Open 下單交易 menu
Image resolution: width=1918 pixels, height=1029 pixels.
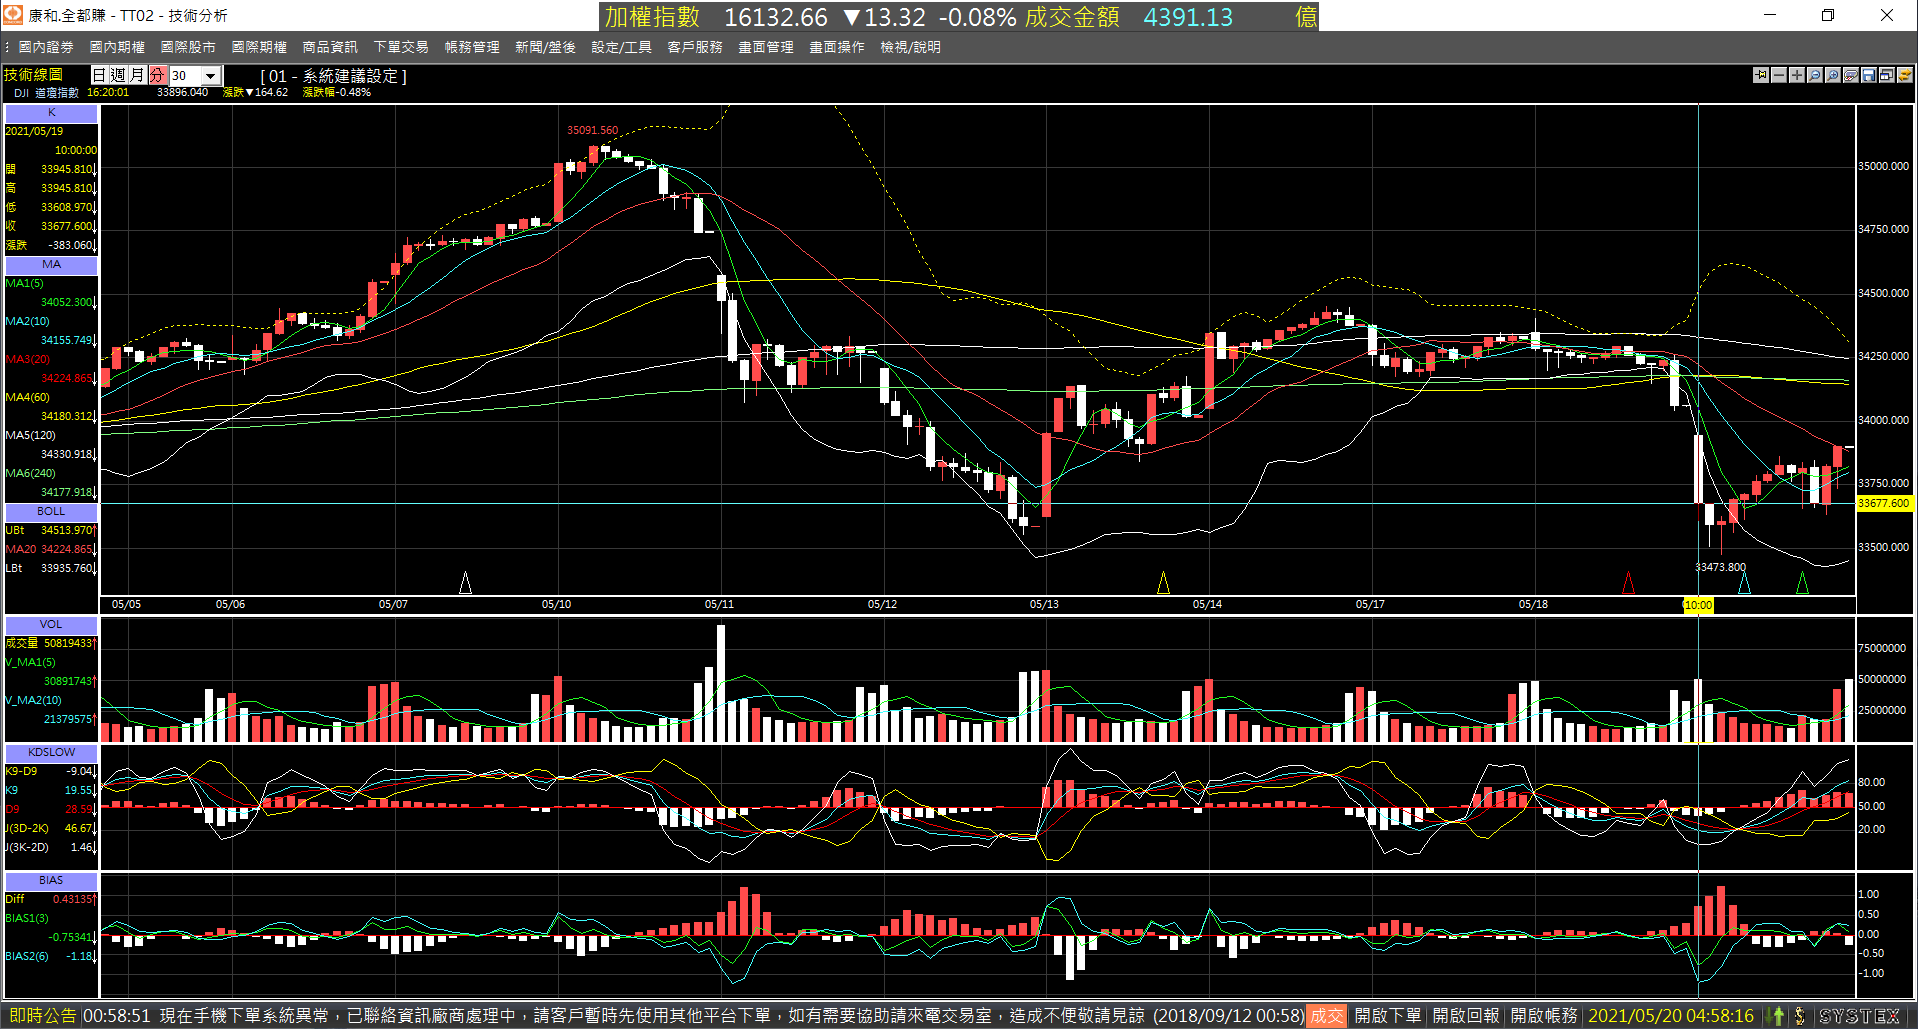pyautogui.click(x=401, y=47)
